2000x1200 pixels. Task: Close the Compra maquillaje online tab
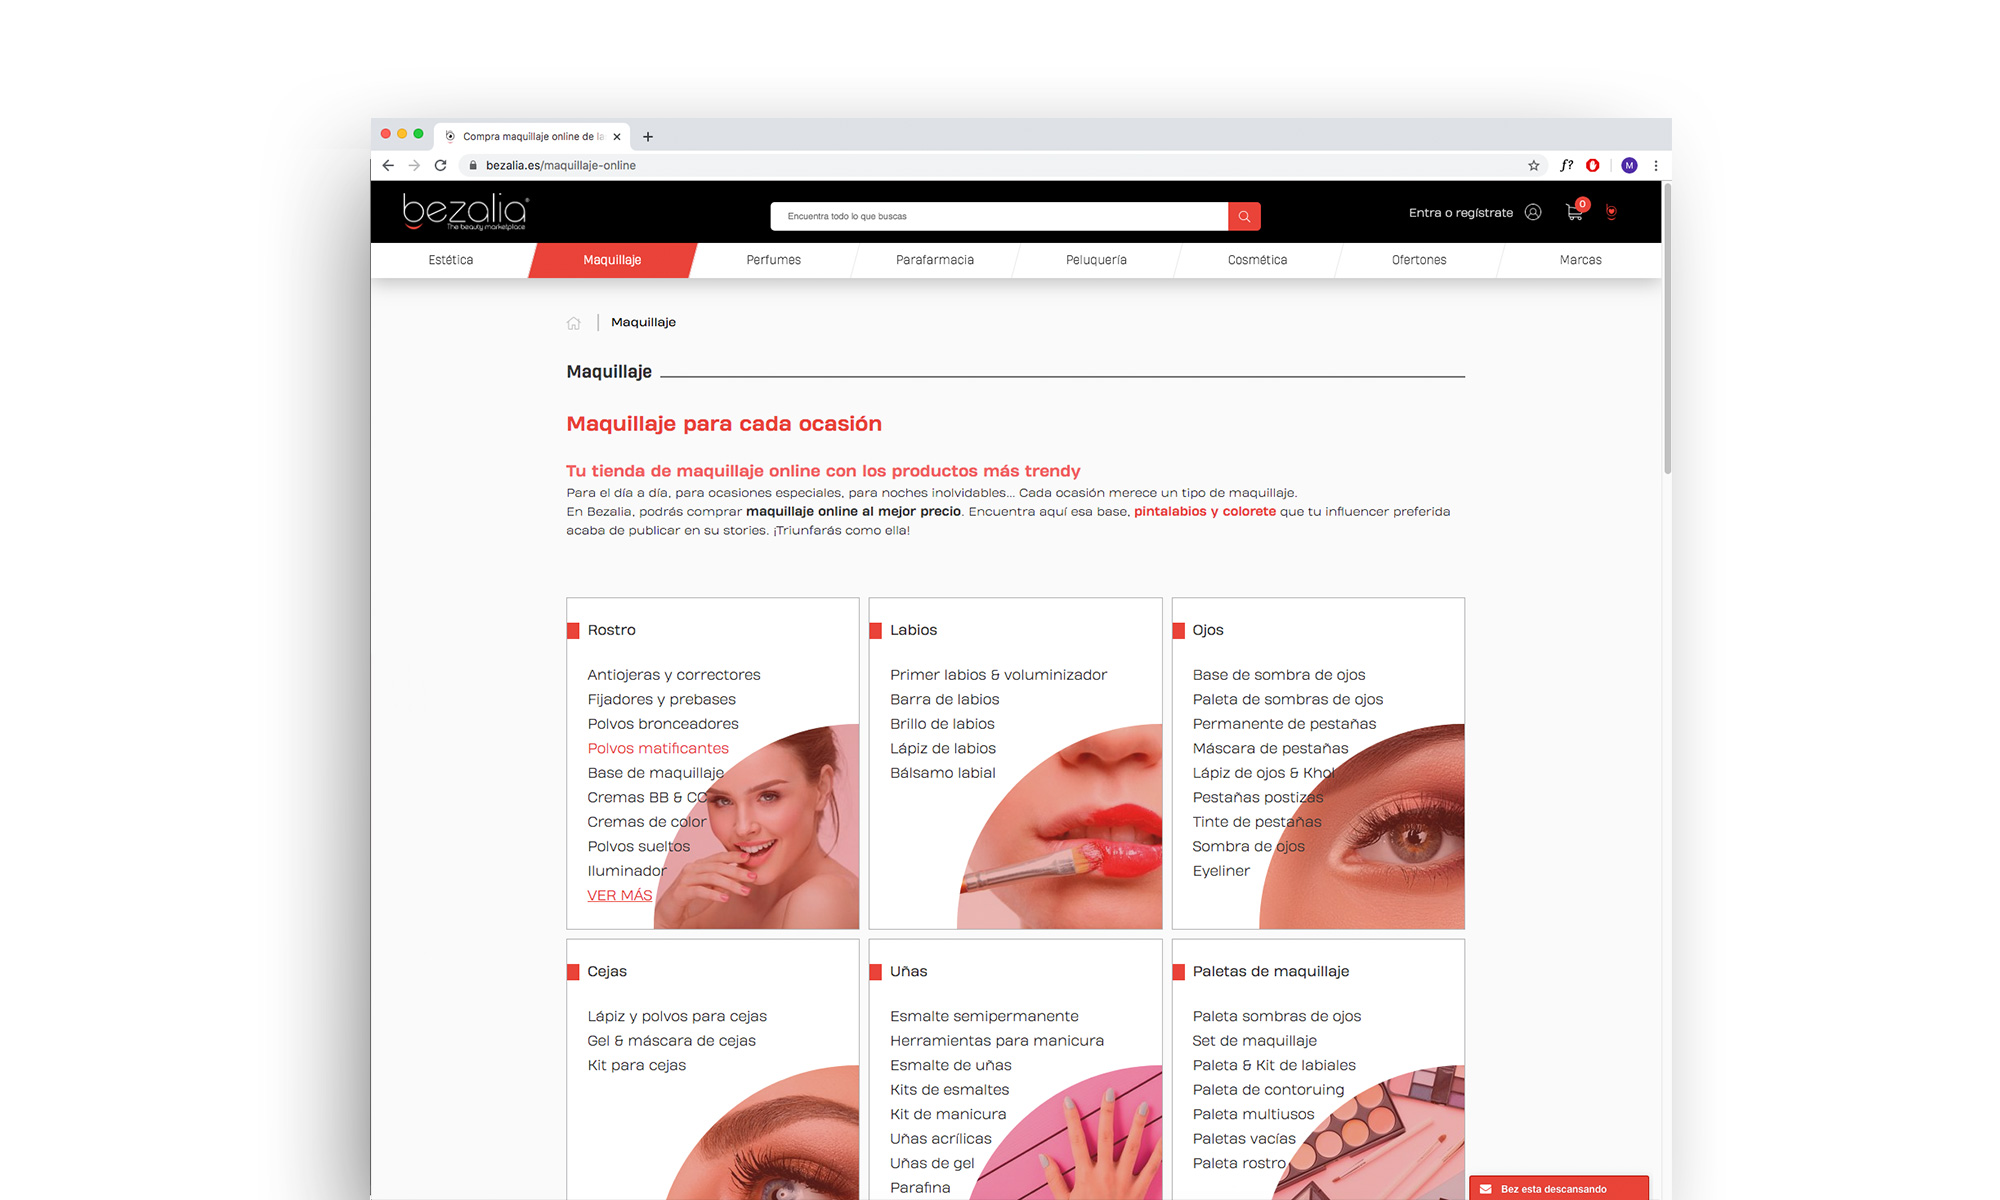pyautogui.click(x=617, y=137)
